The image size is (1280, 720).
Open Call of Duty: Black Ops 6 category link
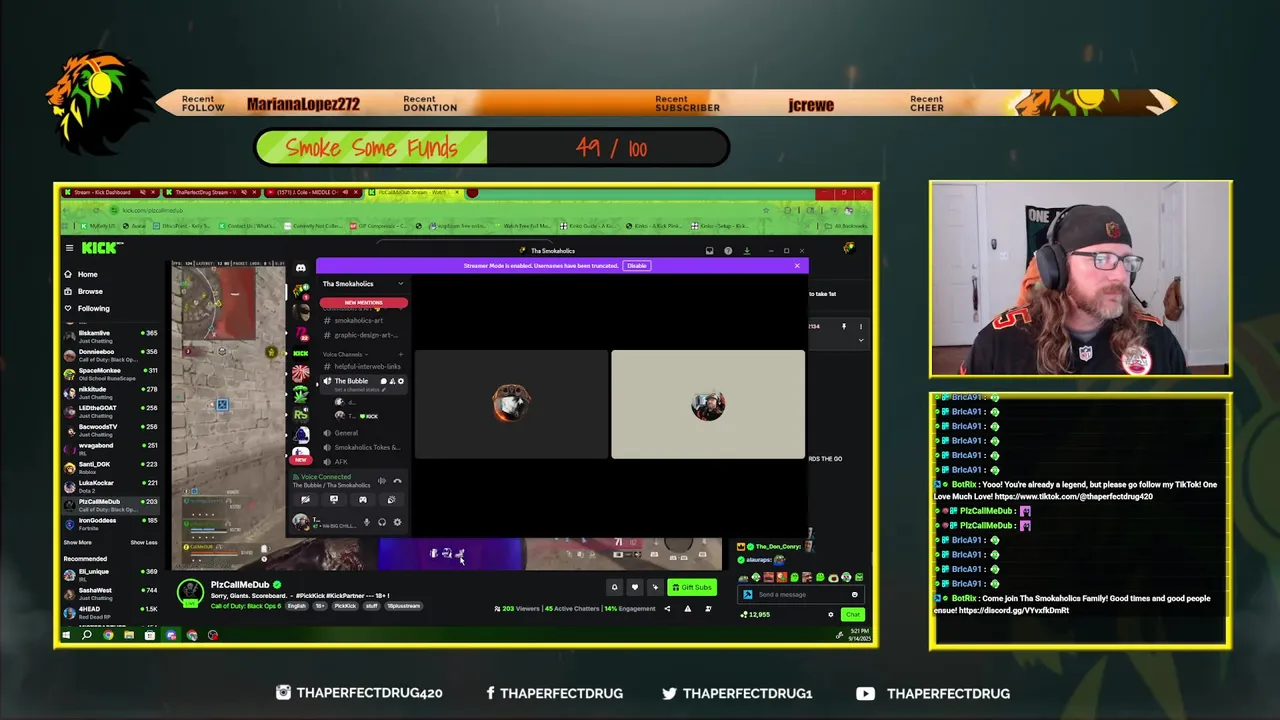(246, 606)
